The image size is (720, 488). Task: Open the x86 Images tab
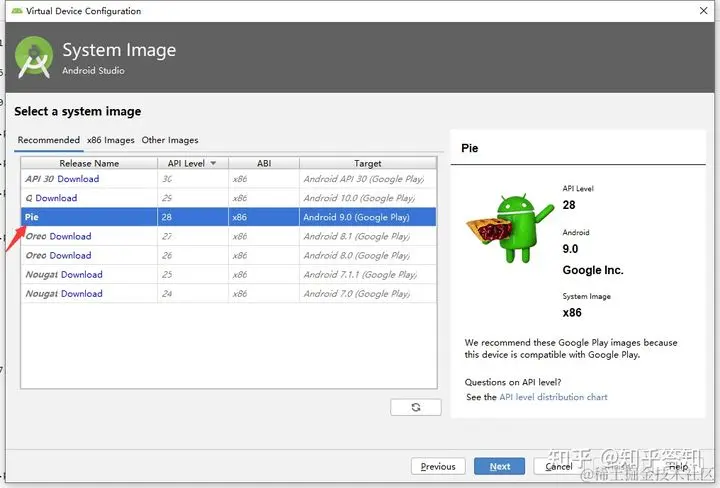[111, 140]
